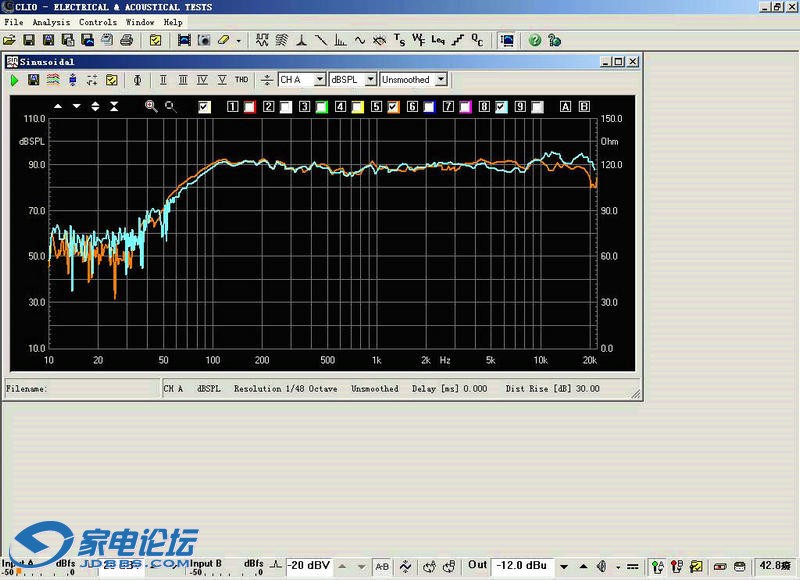800x580 pixels.
Task: Click the T&S parameters icon
Action: click(x=399, y=41)
